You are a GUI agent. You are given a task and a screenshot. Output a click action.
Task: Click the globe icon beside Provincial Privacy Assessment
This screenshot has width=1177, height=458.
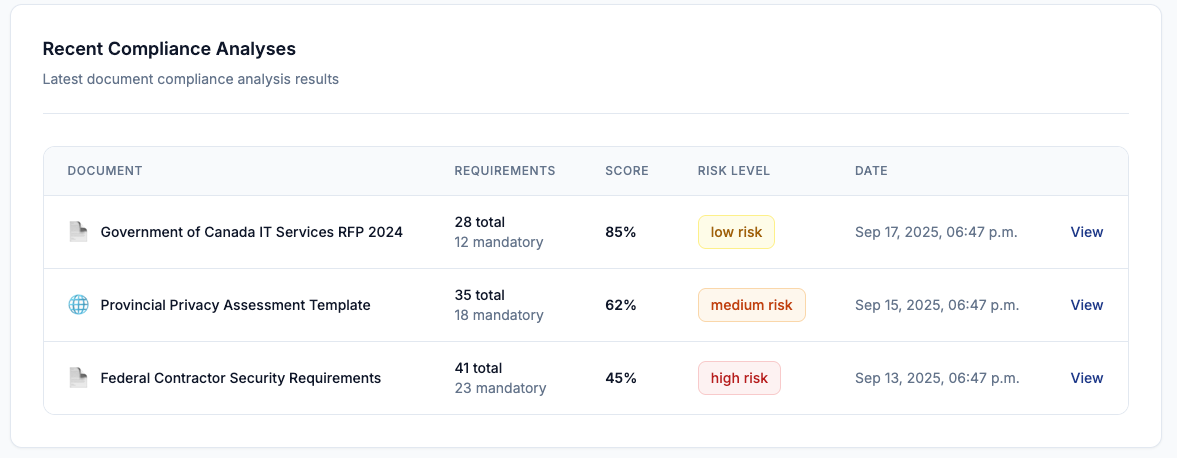(x=78, y=305)
